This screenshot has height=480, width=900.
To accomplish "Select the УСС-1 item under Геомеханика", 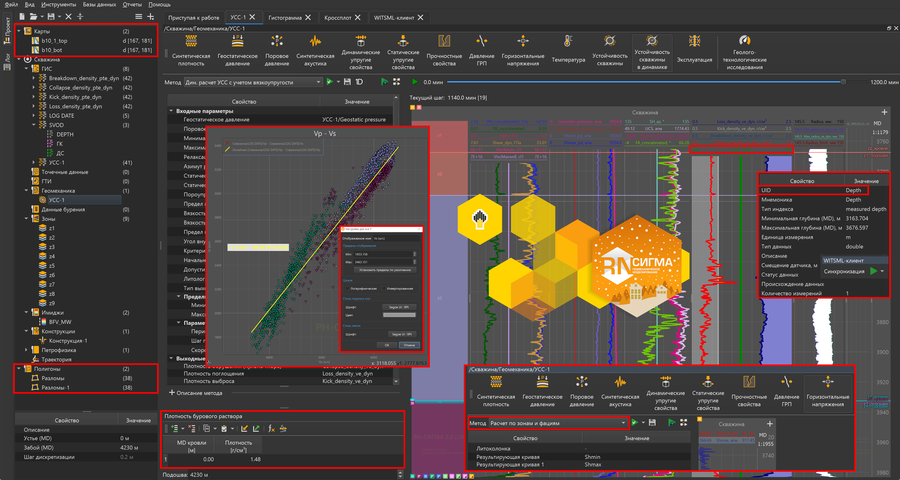I will point(57,200).
